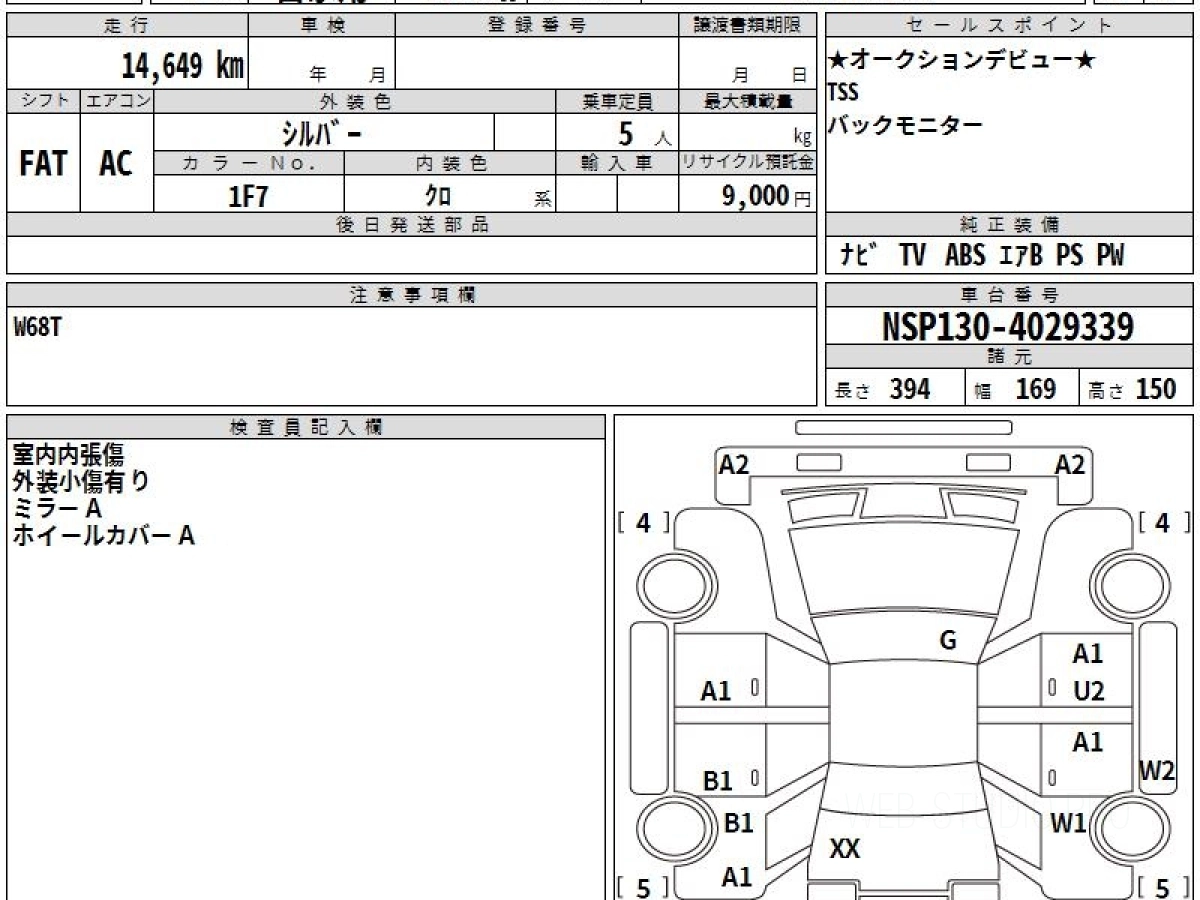The image size is (1200, 900).
Task: Click the 長さ 394 dimension cell
Action: [x=895, y=389]
